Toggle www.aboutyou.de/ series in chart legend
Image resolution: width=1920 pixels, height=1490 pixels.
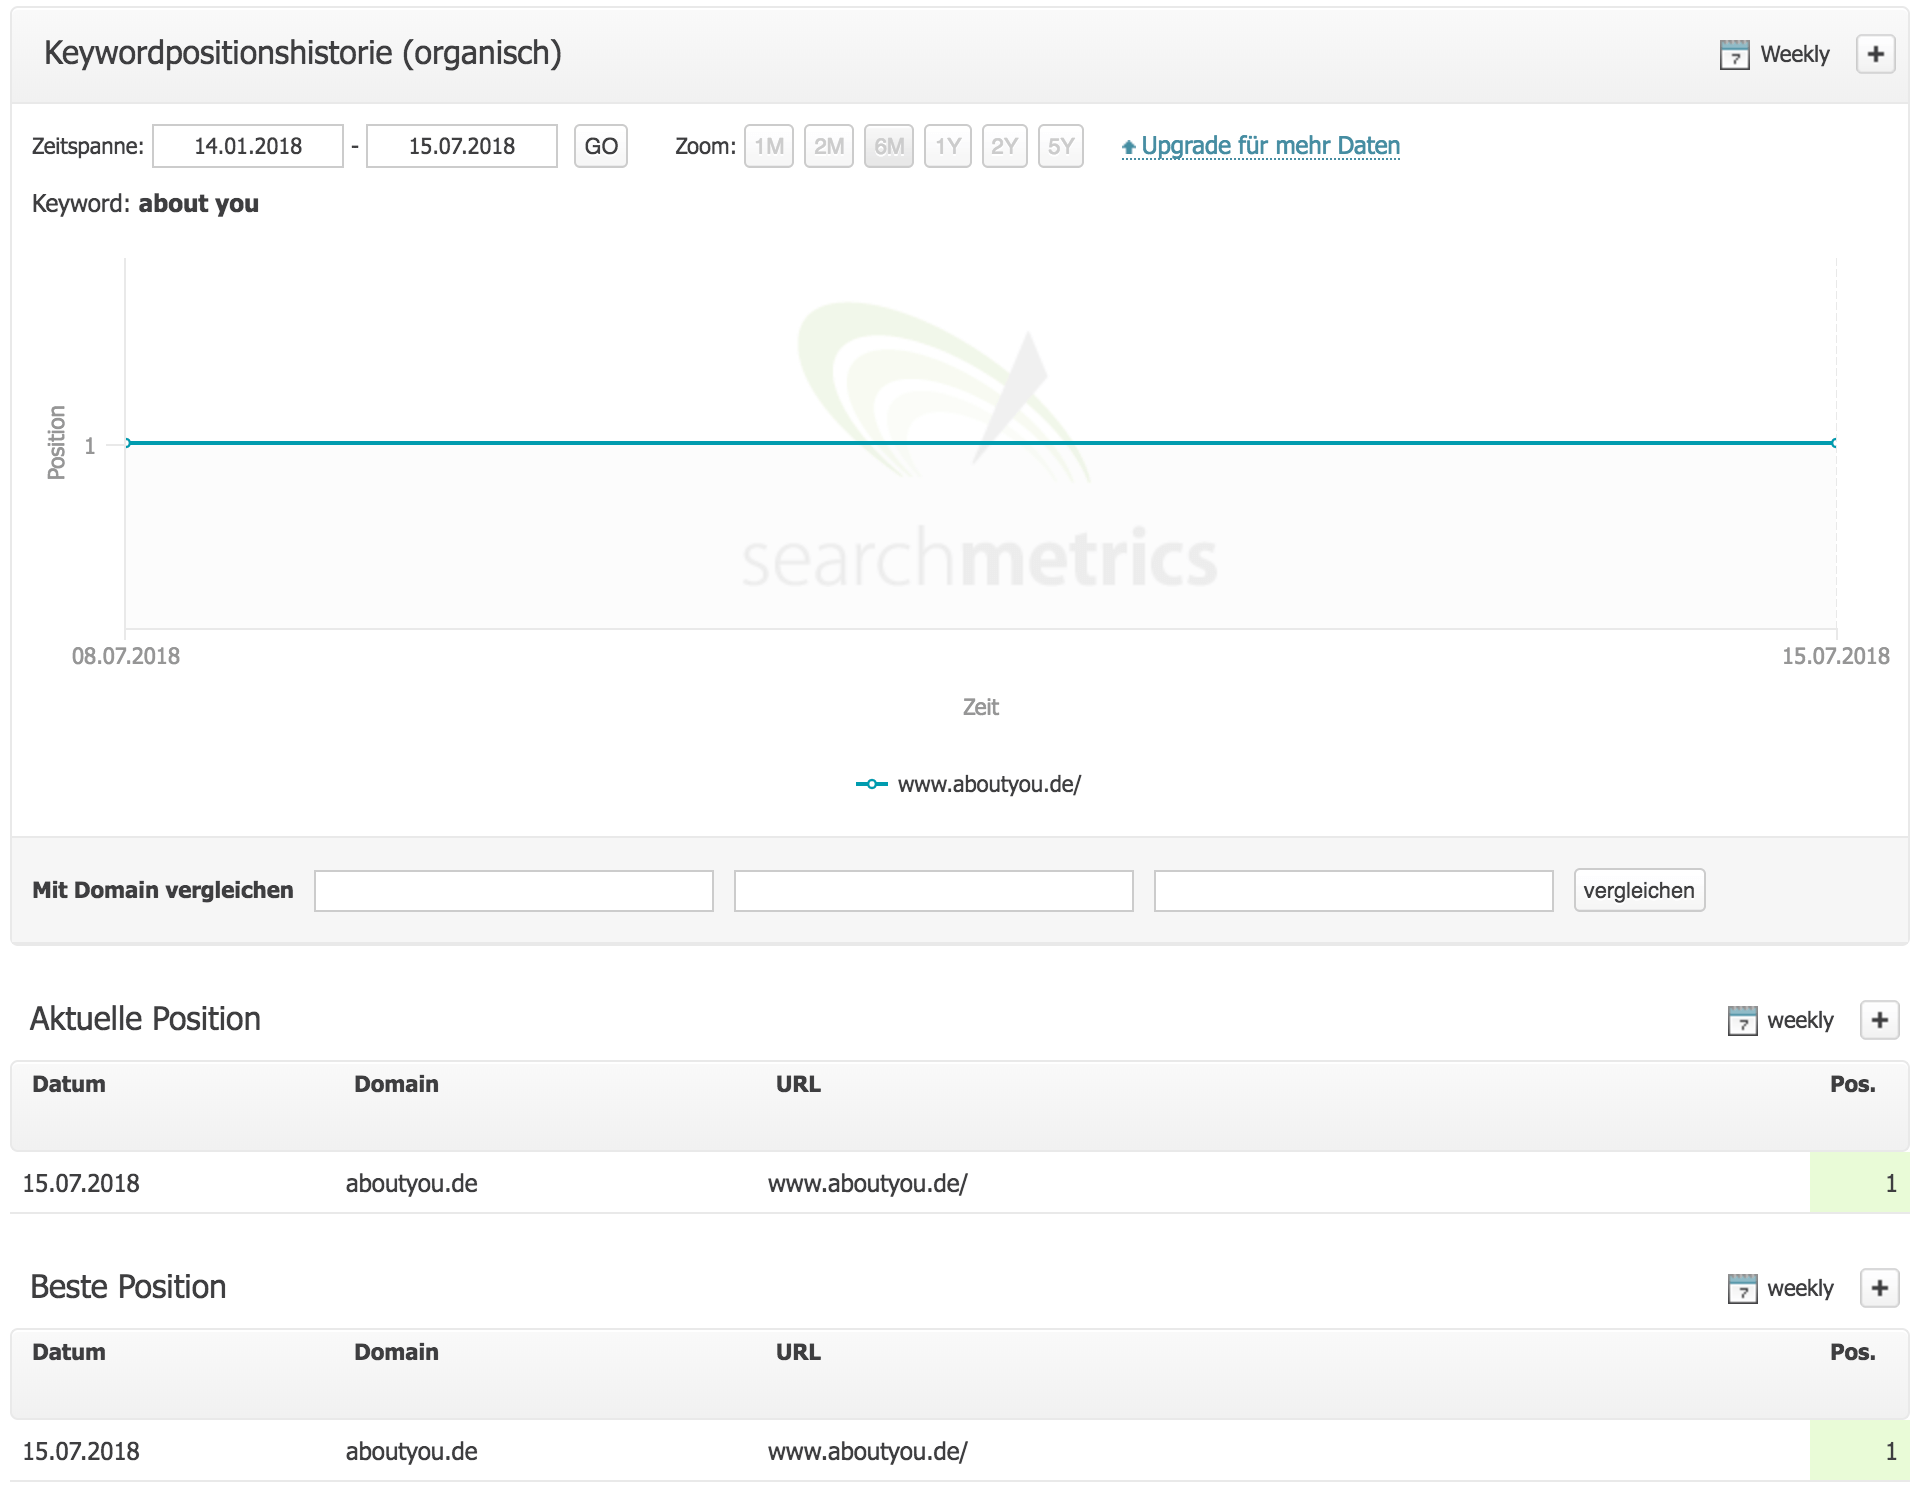tap(969, 784)
